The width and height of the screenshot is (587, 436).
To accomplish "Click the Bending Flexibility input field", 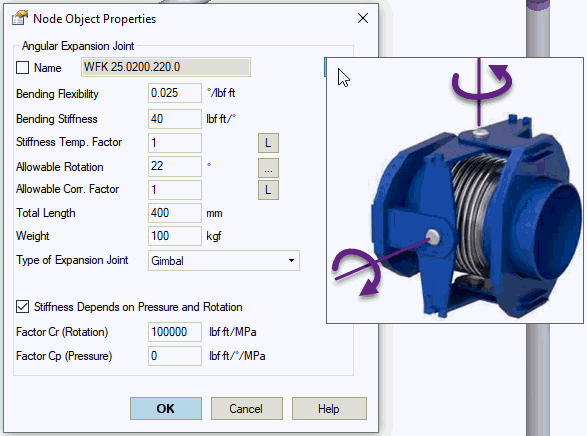I will tap(175, 93).
